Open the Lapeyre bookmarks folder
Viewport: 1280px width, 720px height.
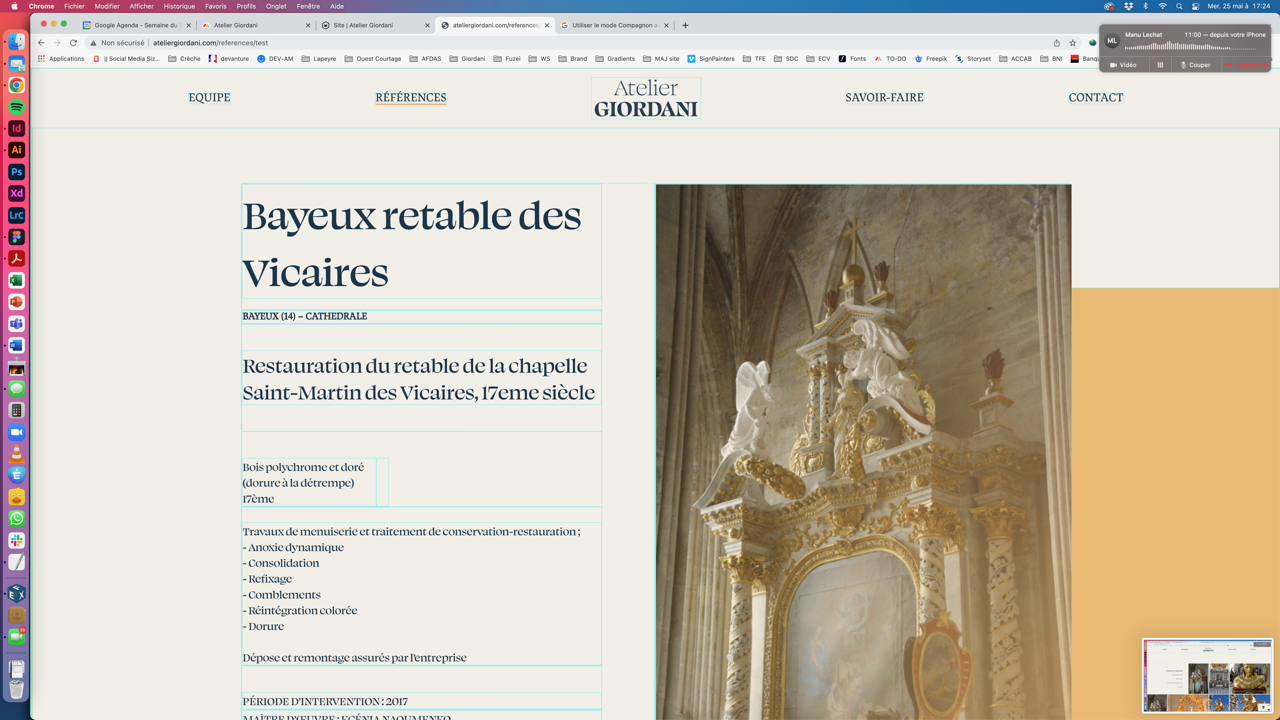coord(319,59)
